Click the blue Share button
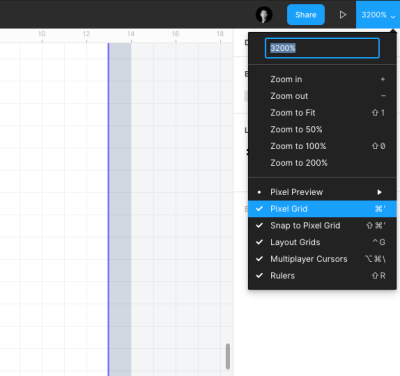 click(x=306, y=15)
